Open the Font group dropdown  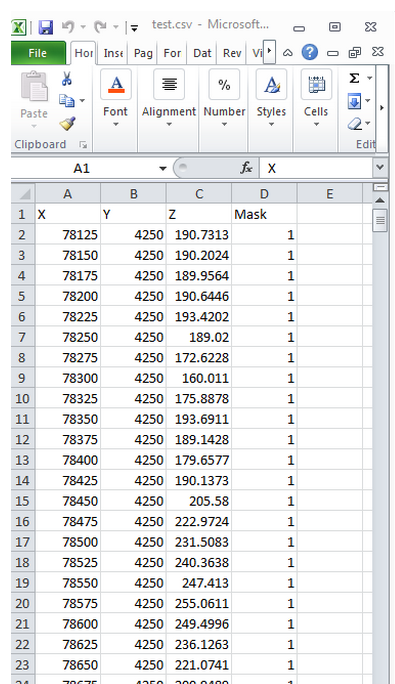[x=116, y=124]
